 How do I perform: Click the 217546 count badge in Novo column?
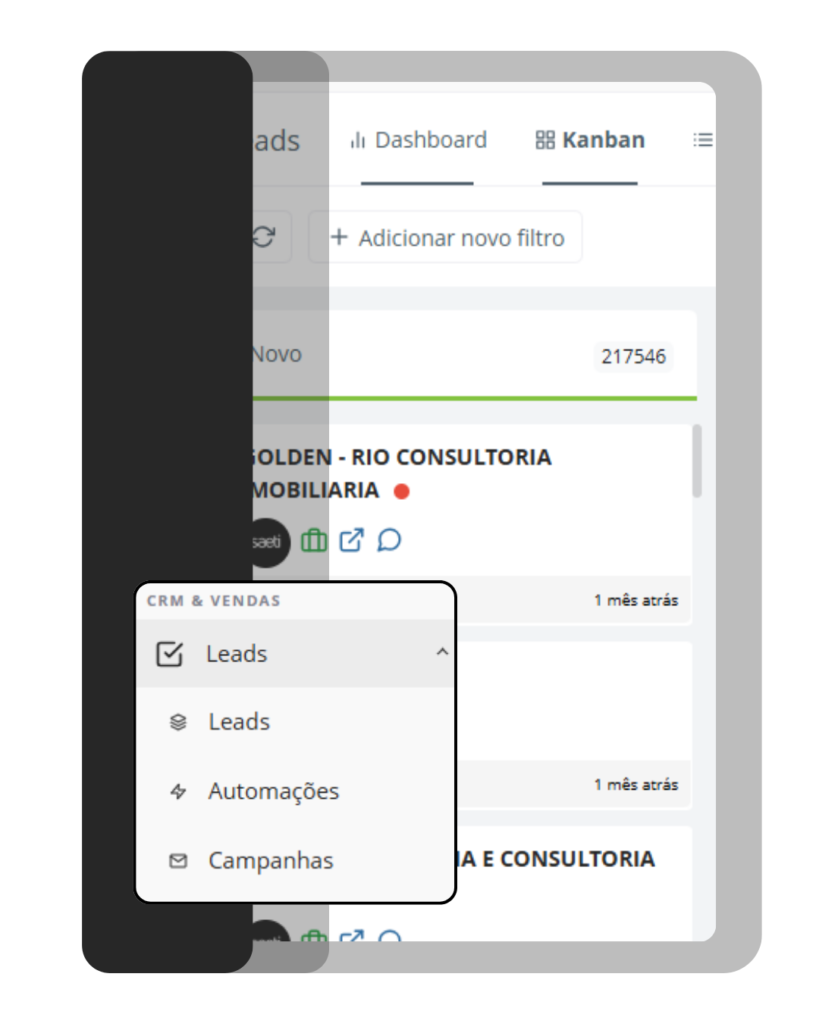[x=634, y=357]
